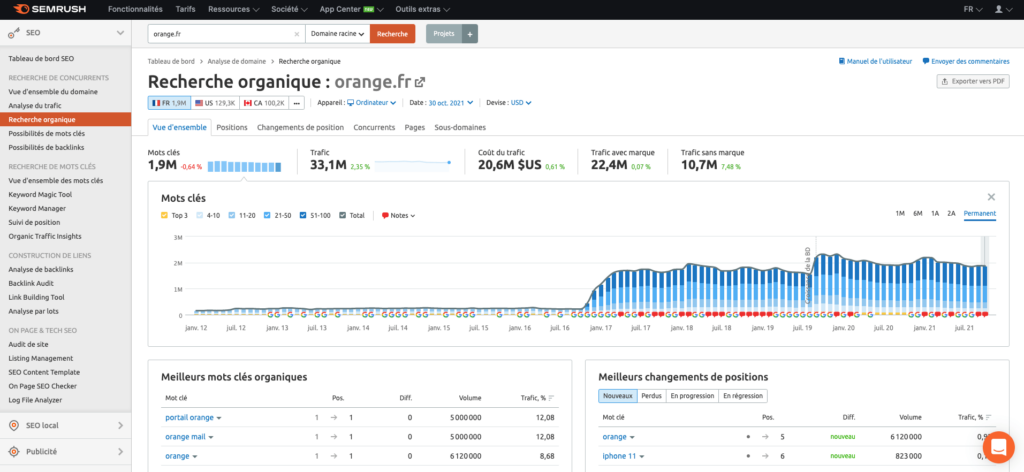
Task: Toggle the Total series checkbox
Action: point(343,215)
